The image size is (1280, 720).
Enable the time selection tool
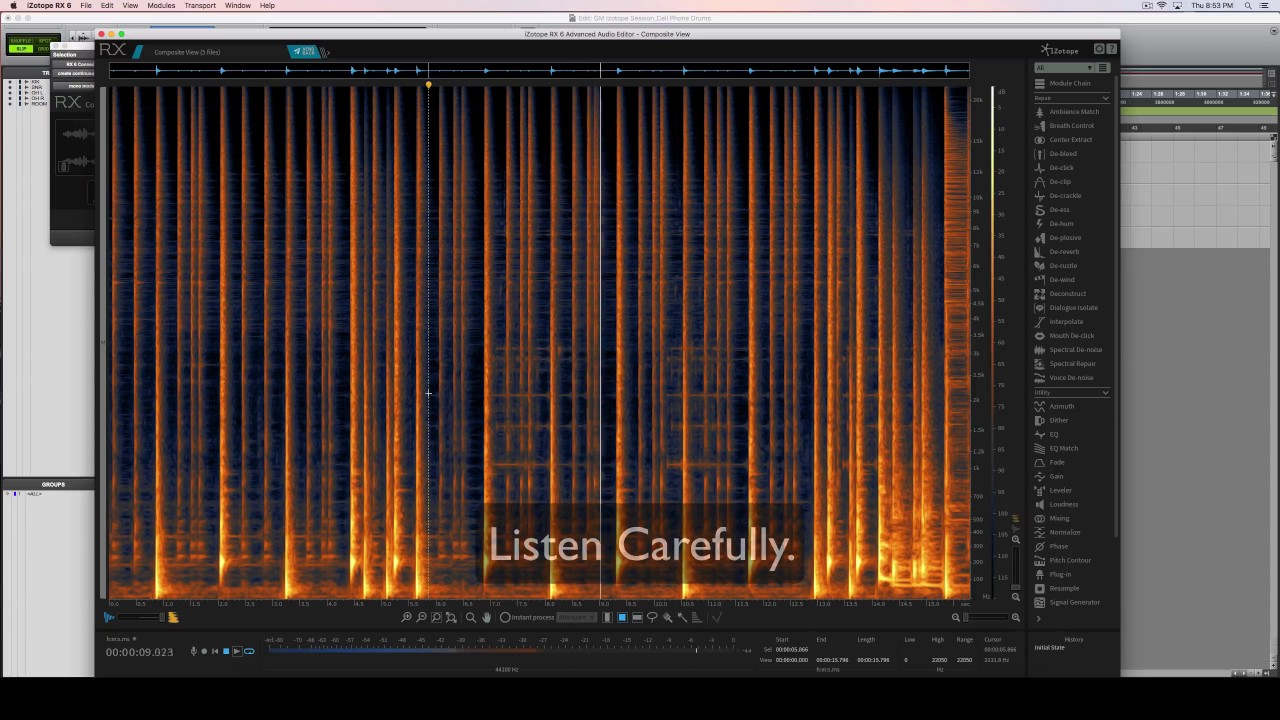pos(607,618)
